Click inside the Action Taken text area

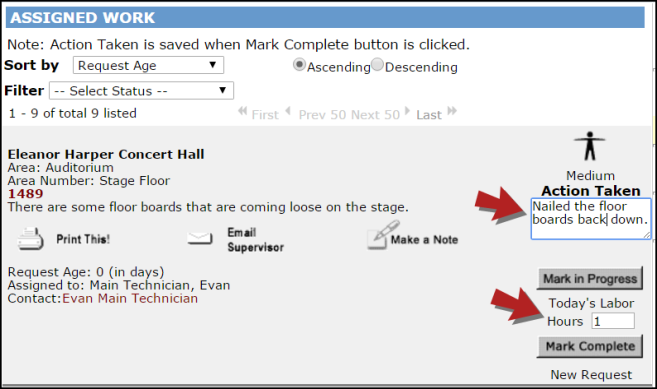[591, 219]
